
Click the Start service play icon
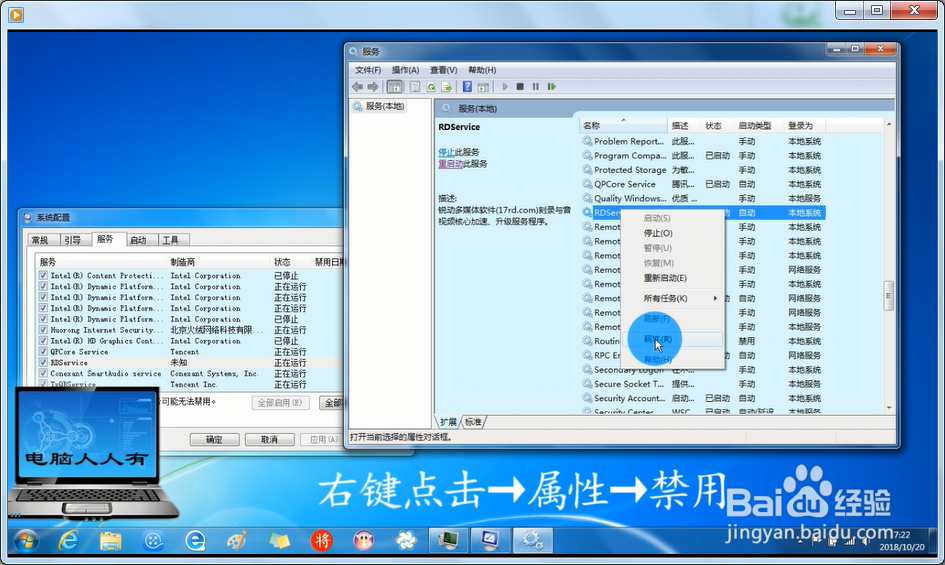[x=505, y=87]
